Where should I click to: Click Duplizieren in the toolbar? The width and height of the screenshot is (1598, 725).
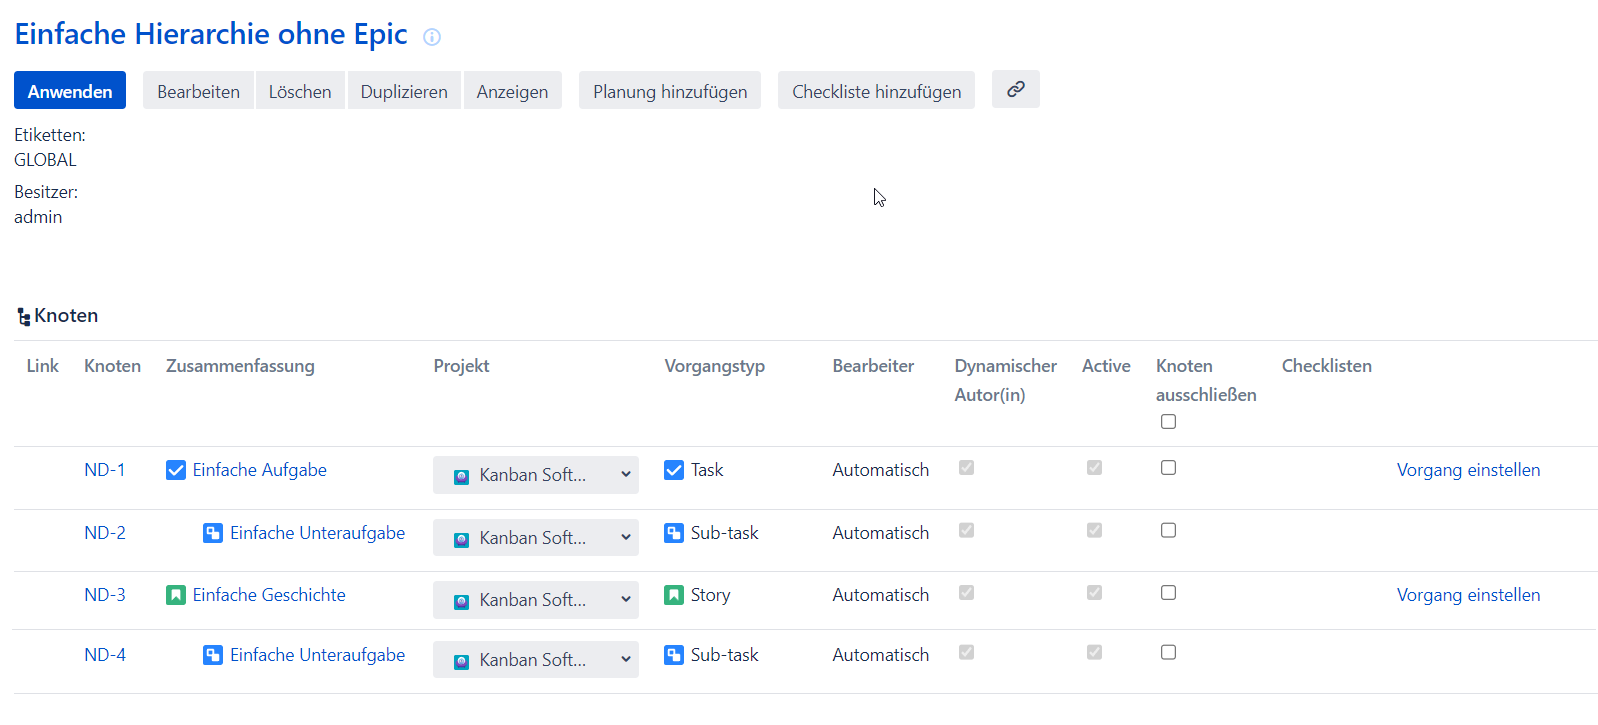(x=404, y=91)
